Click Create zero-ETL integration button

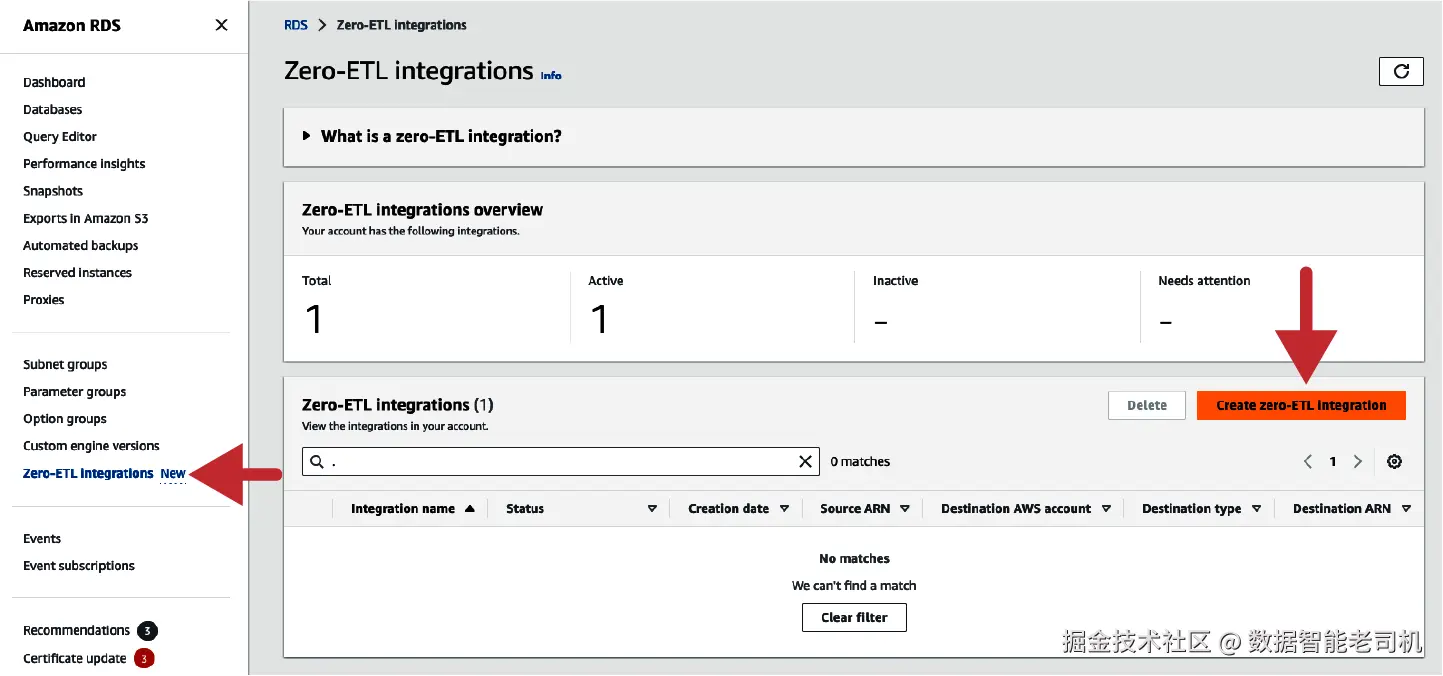(1300, 405)
